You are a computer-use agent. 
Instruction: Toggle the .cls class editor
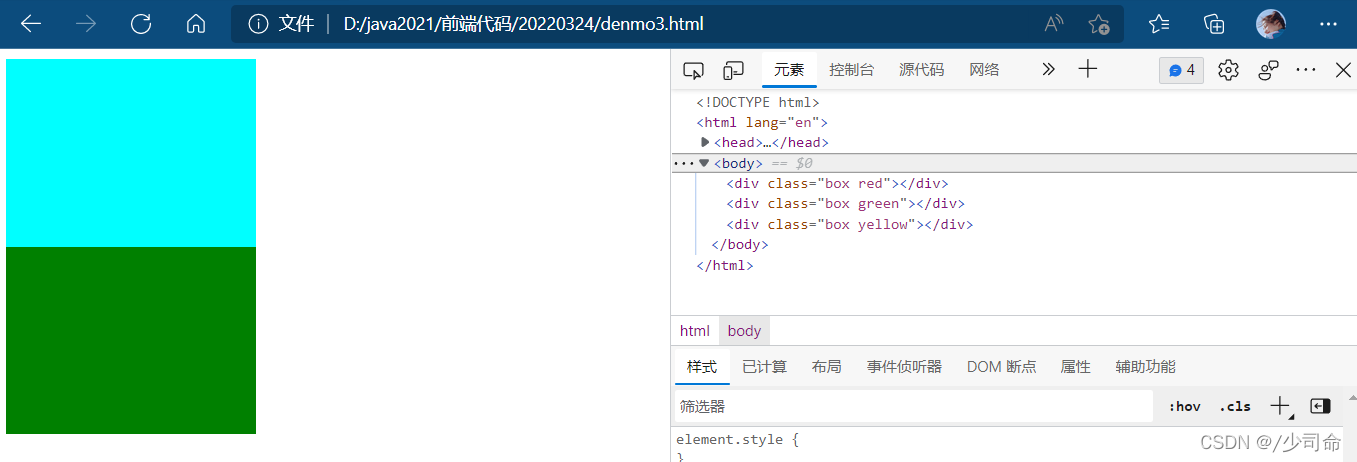click(x=1235, y=406)
